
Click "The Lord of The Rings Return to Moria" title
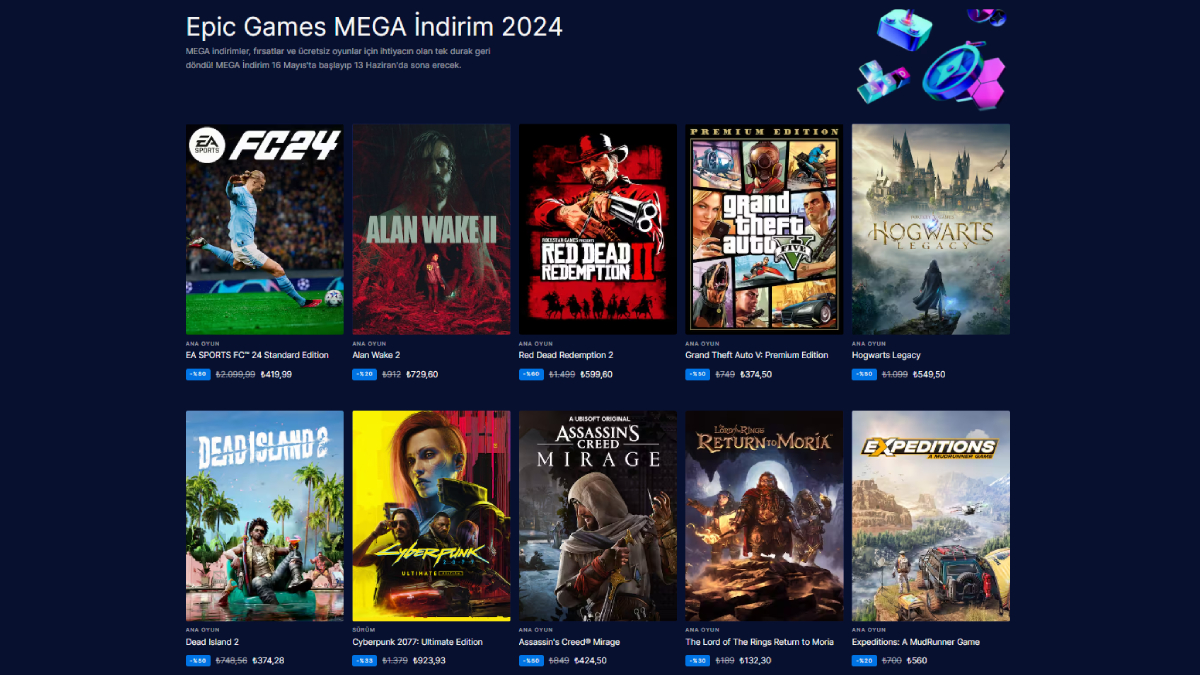(760, 642)
